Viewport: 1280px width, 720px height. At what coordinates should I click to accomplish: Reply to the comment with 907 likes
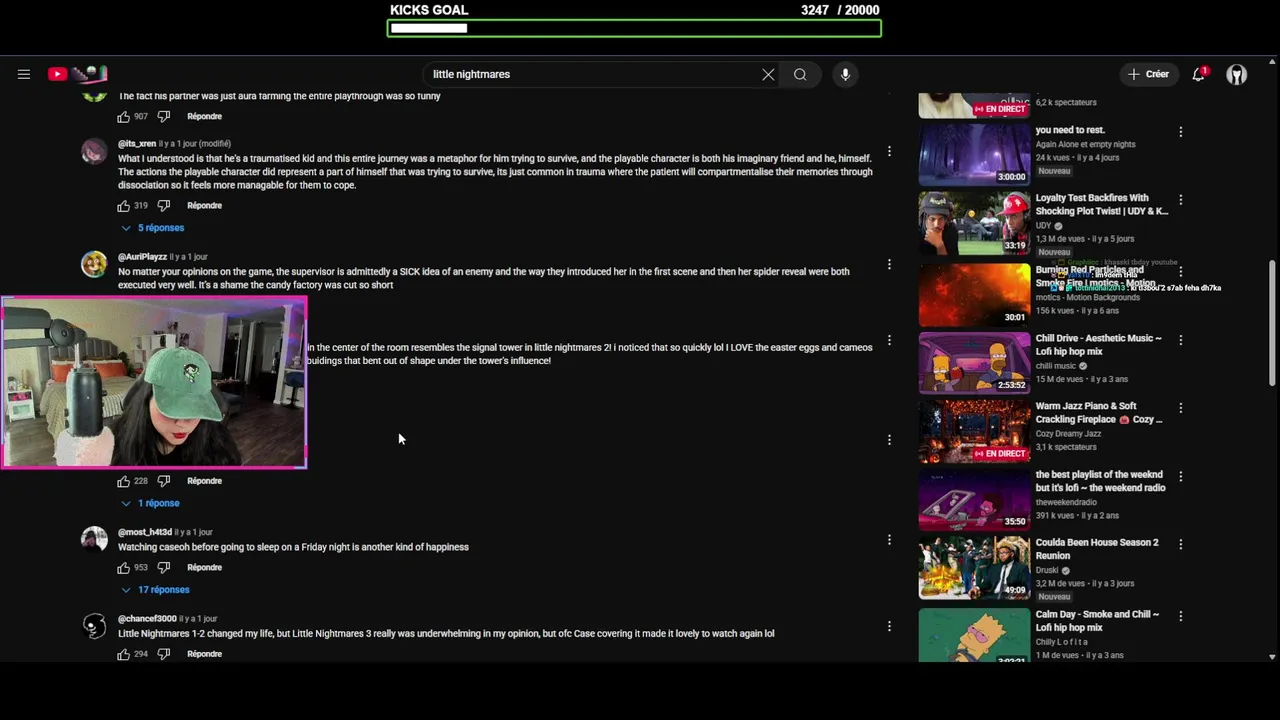[204, 116]
